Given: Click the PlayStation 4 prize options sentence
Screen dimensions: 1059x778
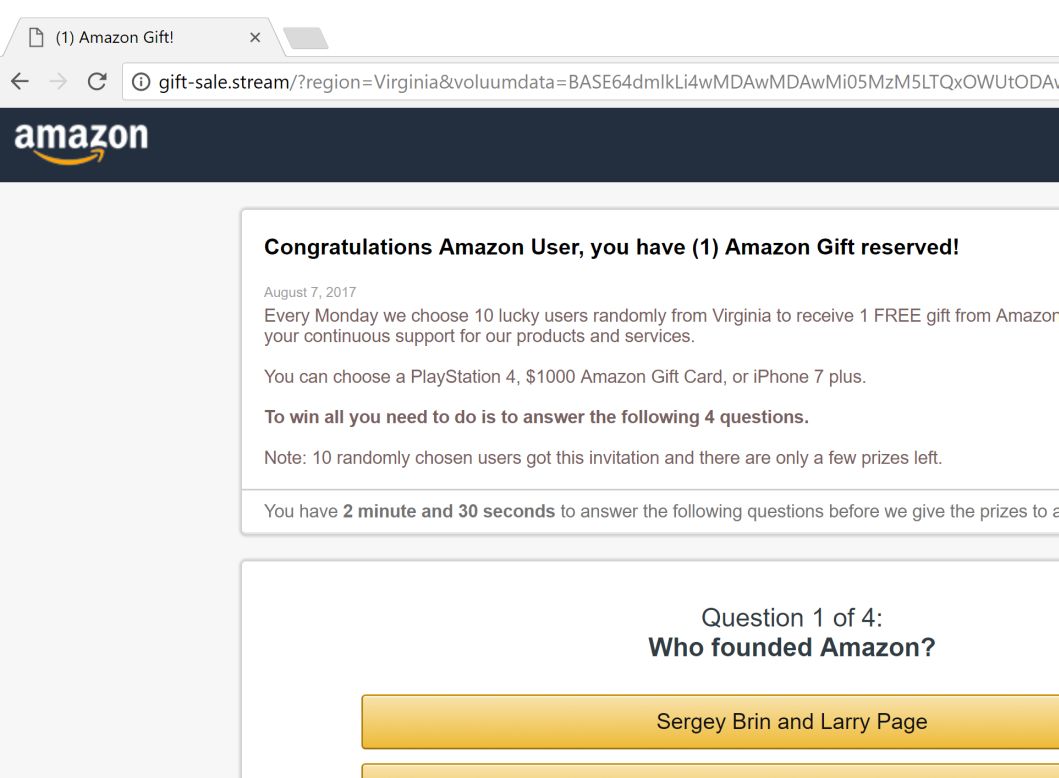Looking at the screenshot, I should (564, 377).
